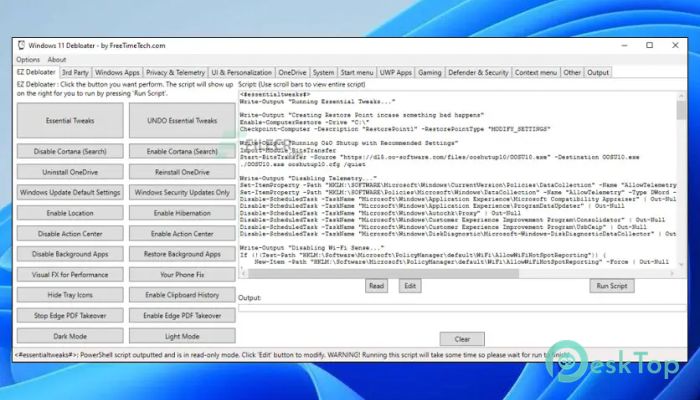
Task: Open Defender & Security tab
Action: click(478, 72)
